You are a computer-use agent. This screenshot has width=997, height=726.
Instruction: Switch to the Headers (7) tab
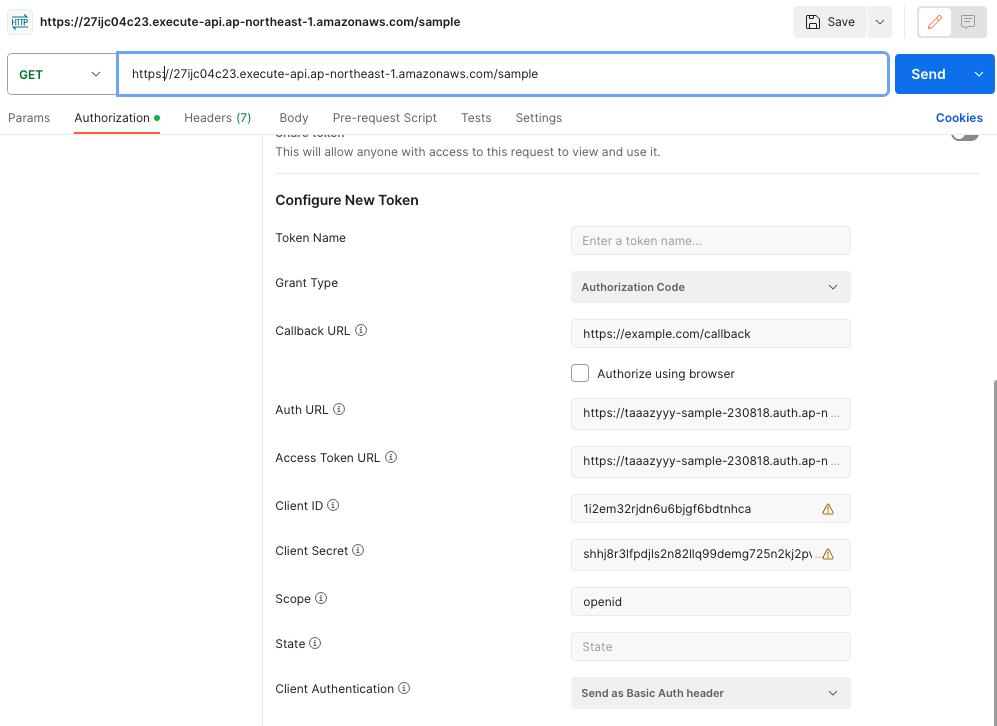[x=217, y=117]
